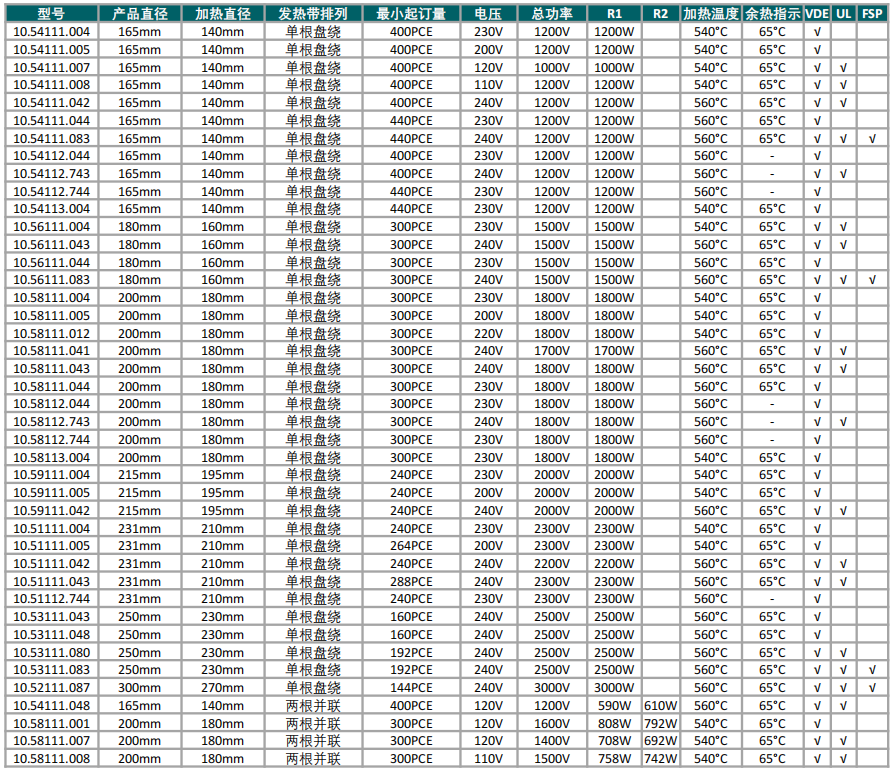
Task: Click the 288PCE minimum order cell
Action: [411, 581]
